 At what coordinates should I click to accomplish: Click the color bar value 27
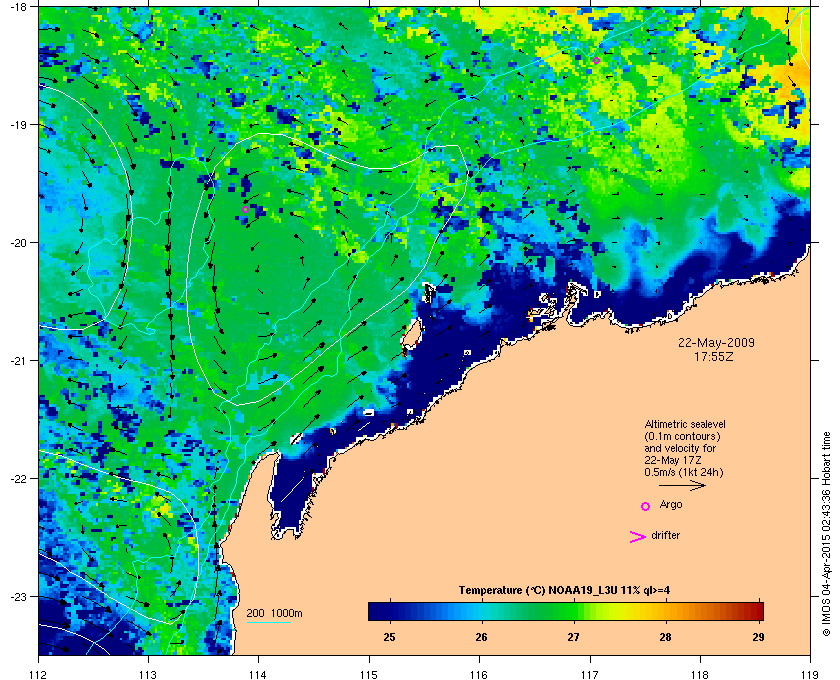click(x=574, y=637)
